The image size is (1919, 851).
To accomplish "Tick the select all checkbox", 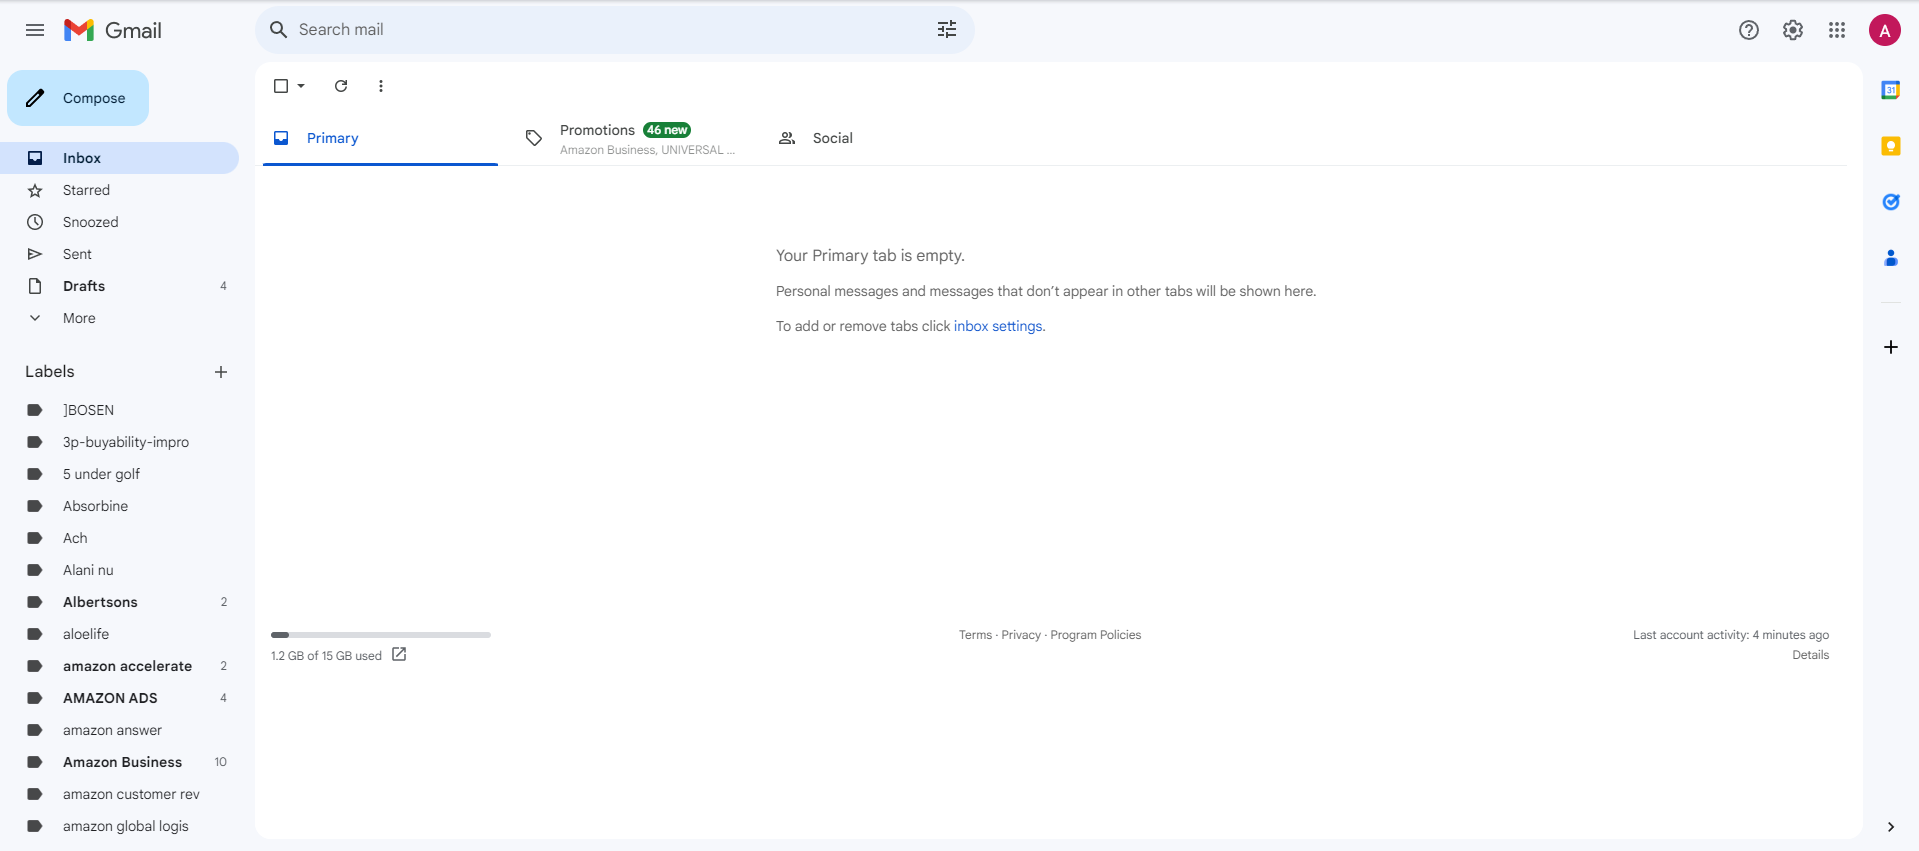I will click(x=281, y=86).
